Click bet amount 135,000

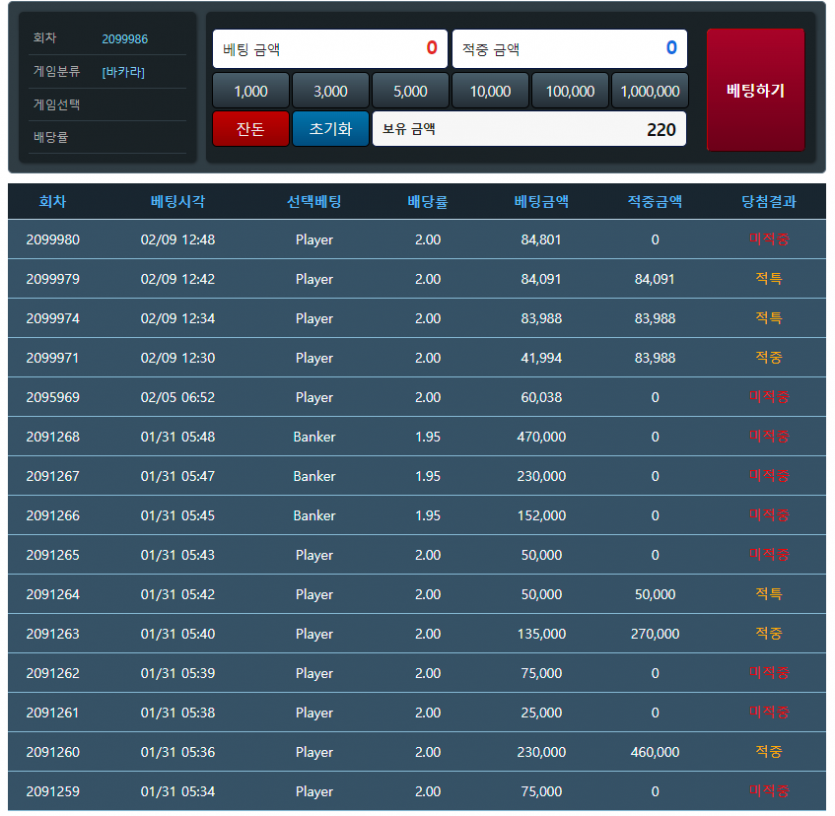[x=541, y=634]
